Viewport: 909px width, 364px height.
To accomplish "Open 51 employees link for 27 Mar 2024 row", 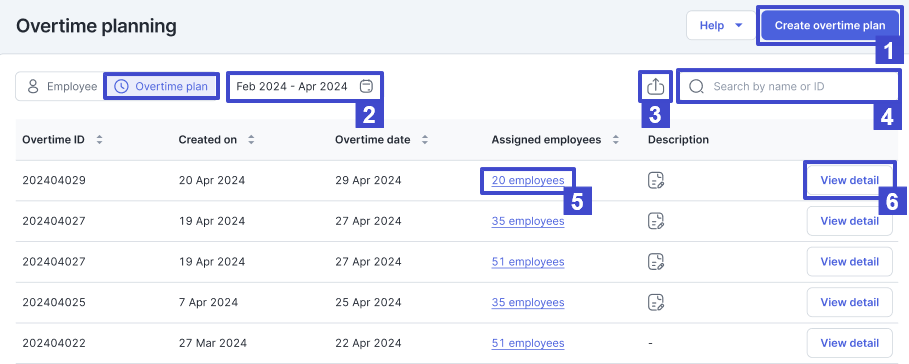I will pyautogui.click(x=528, y=343).
